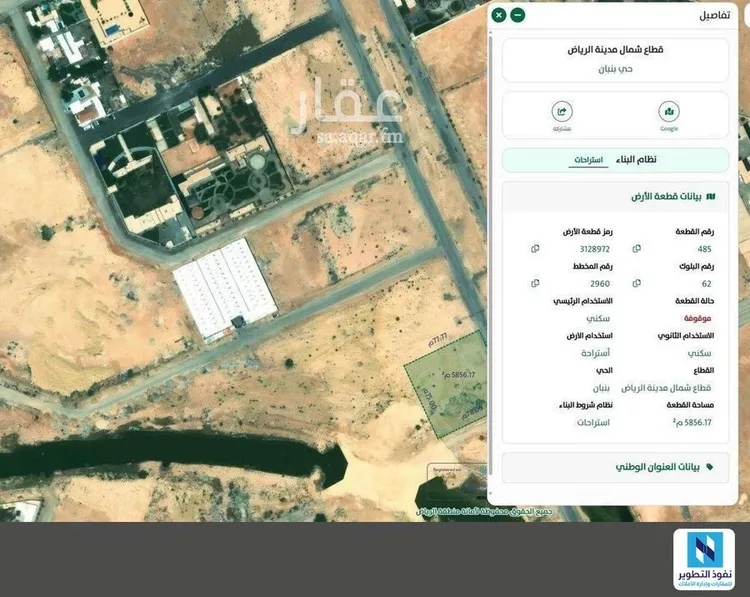Click the tag icon beside بيانات العنوان الوطني
Image resolution: width=750 pixels, height=597 pixels.
[709, 466]
